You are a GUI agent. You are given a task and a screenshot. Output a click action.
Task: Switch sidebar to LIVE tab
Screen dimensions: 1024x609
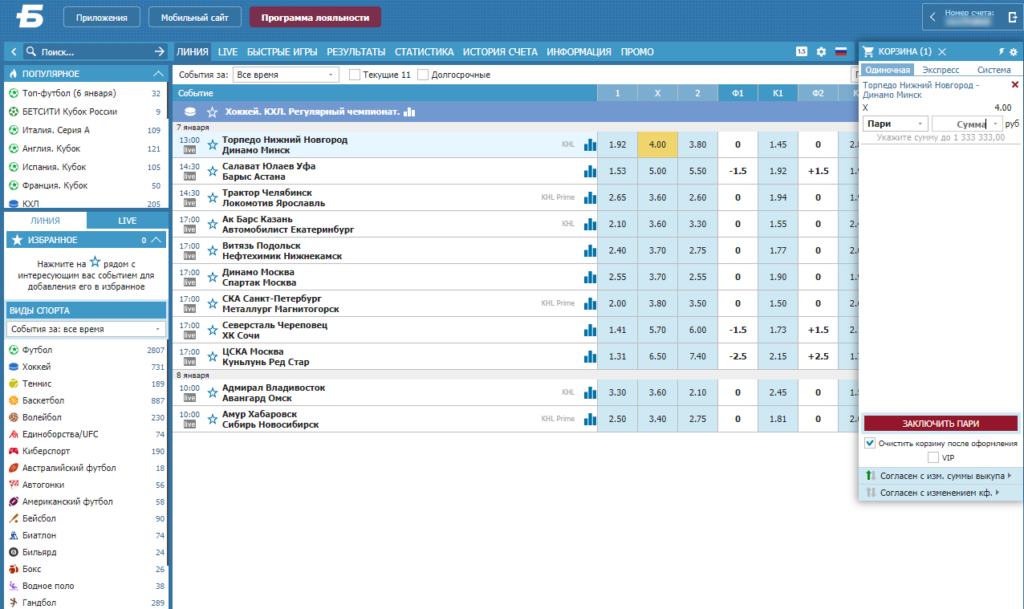point(127,221)
